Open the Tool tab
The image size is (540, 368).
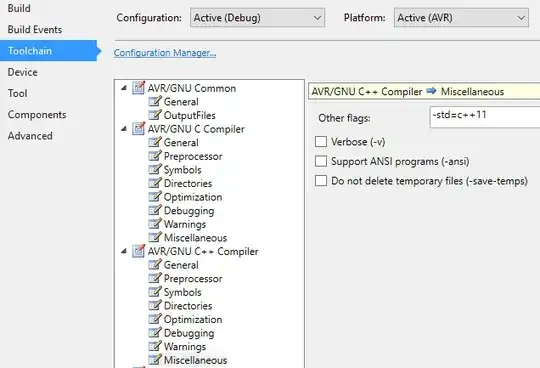click(x=18, y=93)
